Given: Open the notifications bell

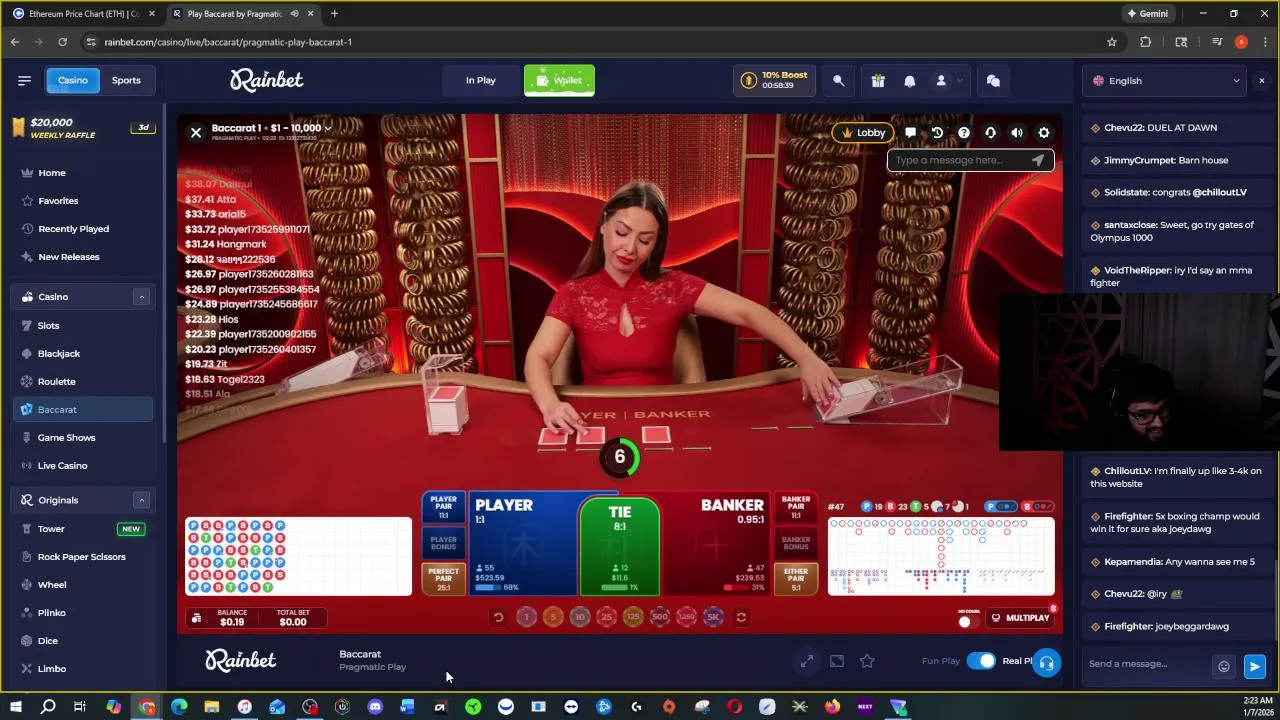Looking at the screenshot, I should 910,81.
